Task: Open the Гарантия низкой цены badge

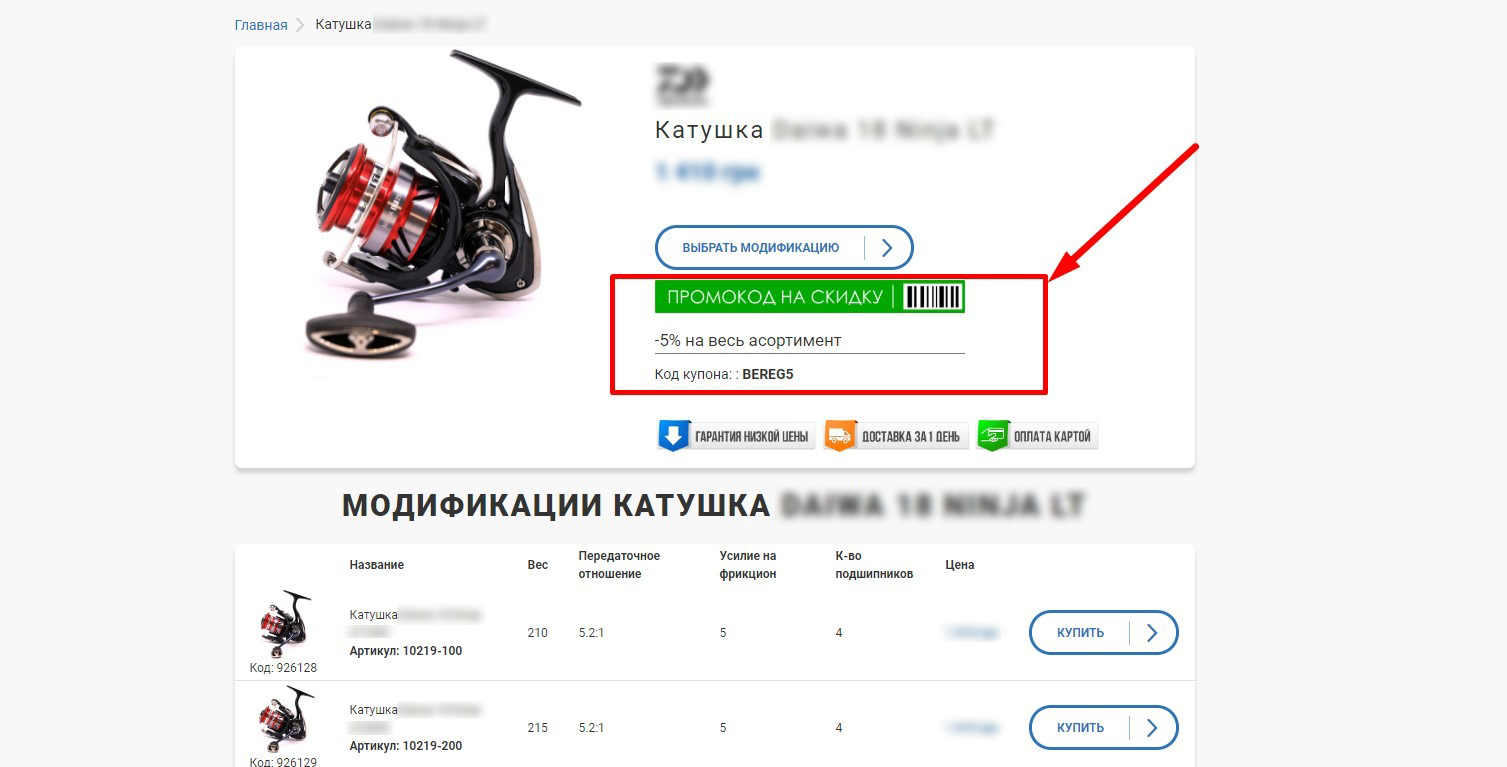Action: pyautogui.click(x=735, y=436)
